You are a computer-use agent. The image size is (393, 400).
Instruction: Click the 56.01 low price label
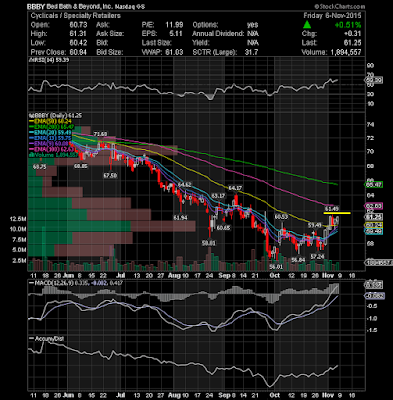click(276, 267)
